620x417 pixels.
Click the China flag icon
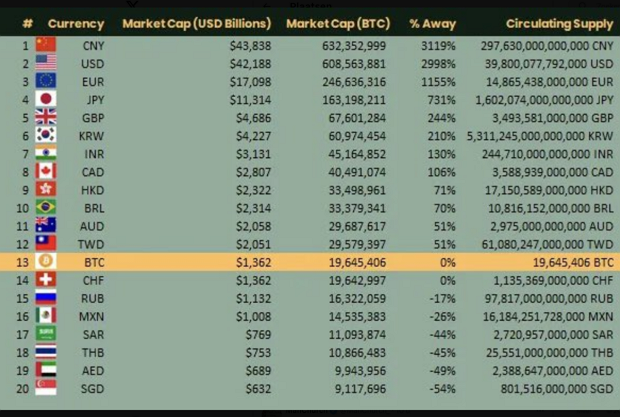[x=45, y=45]
